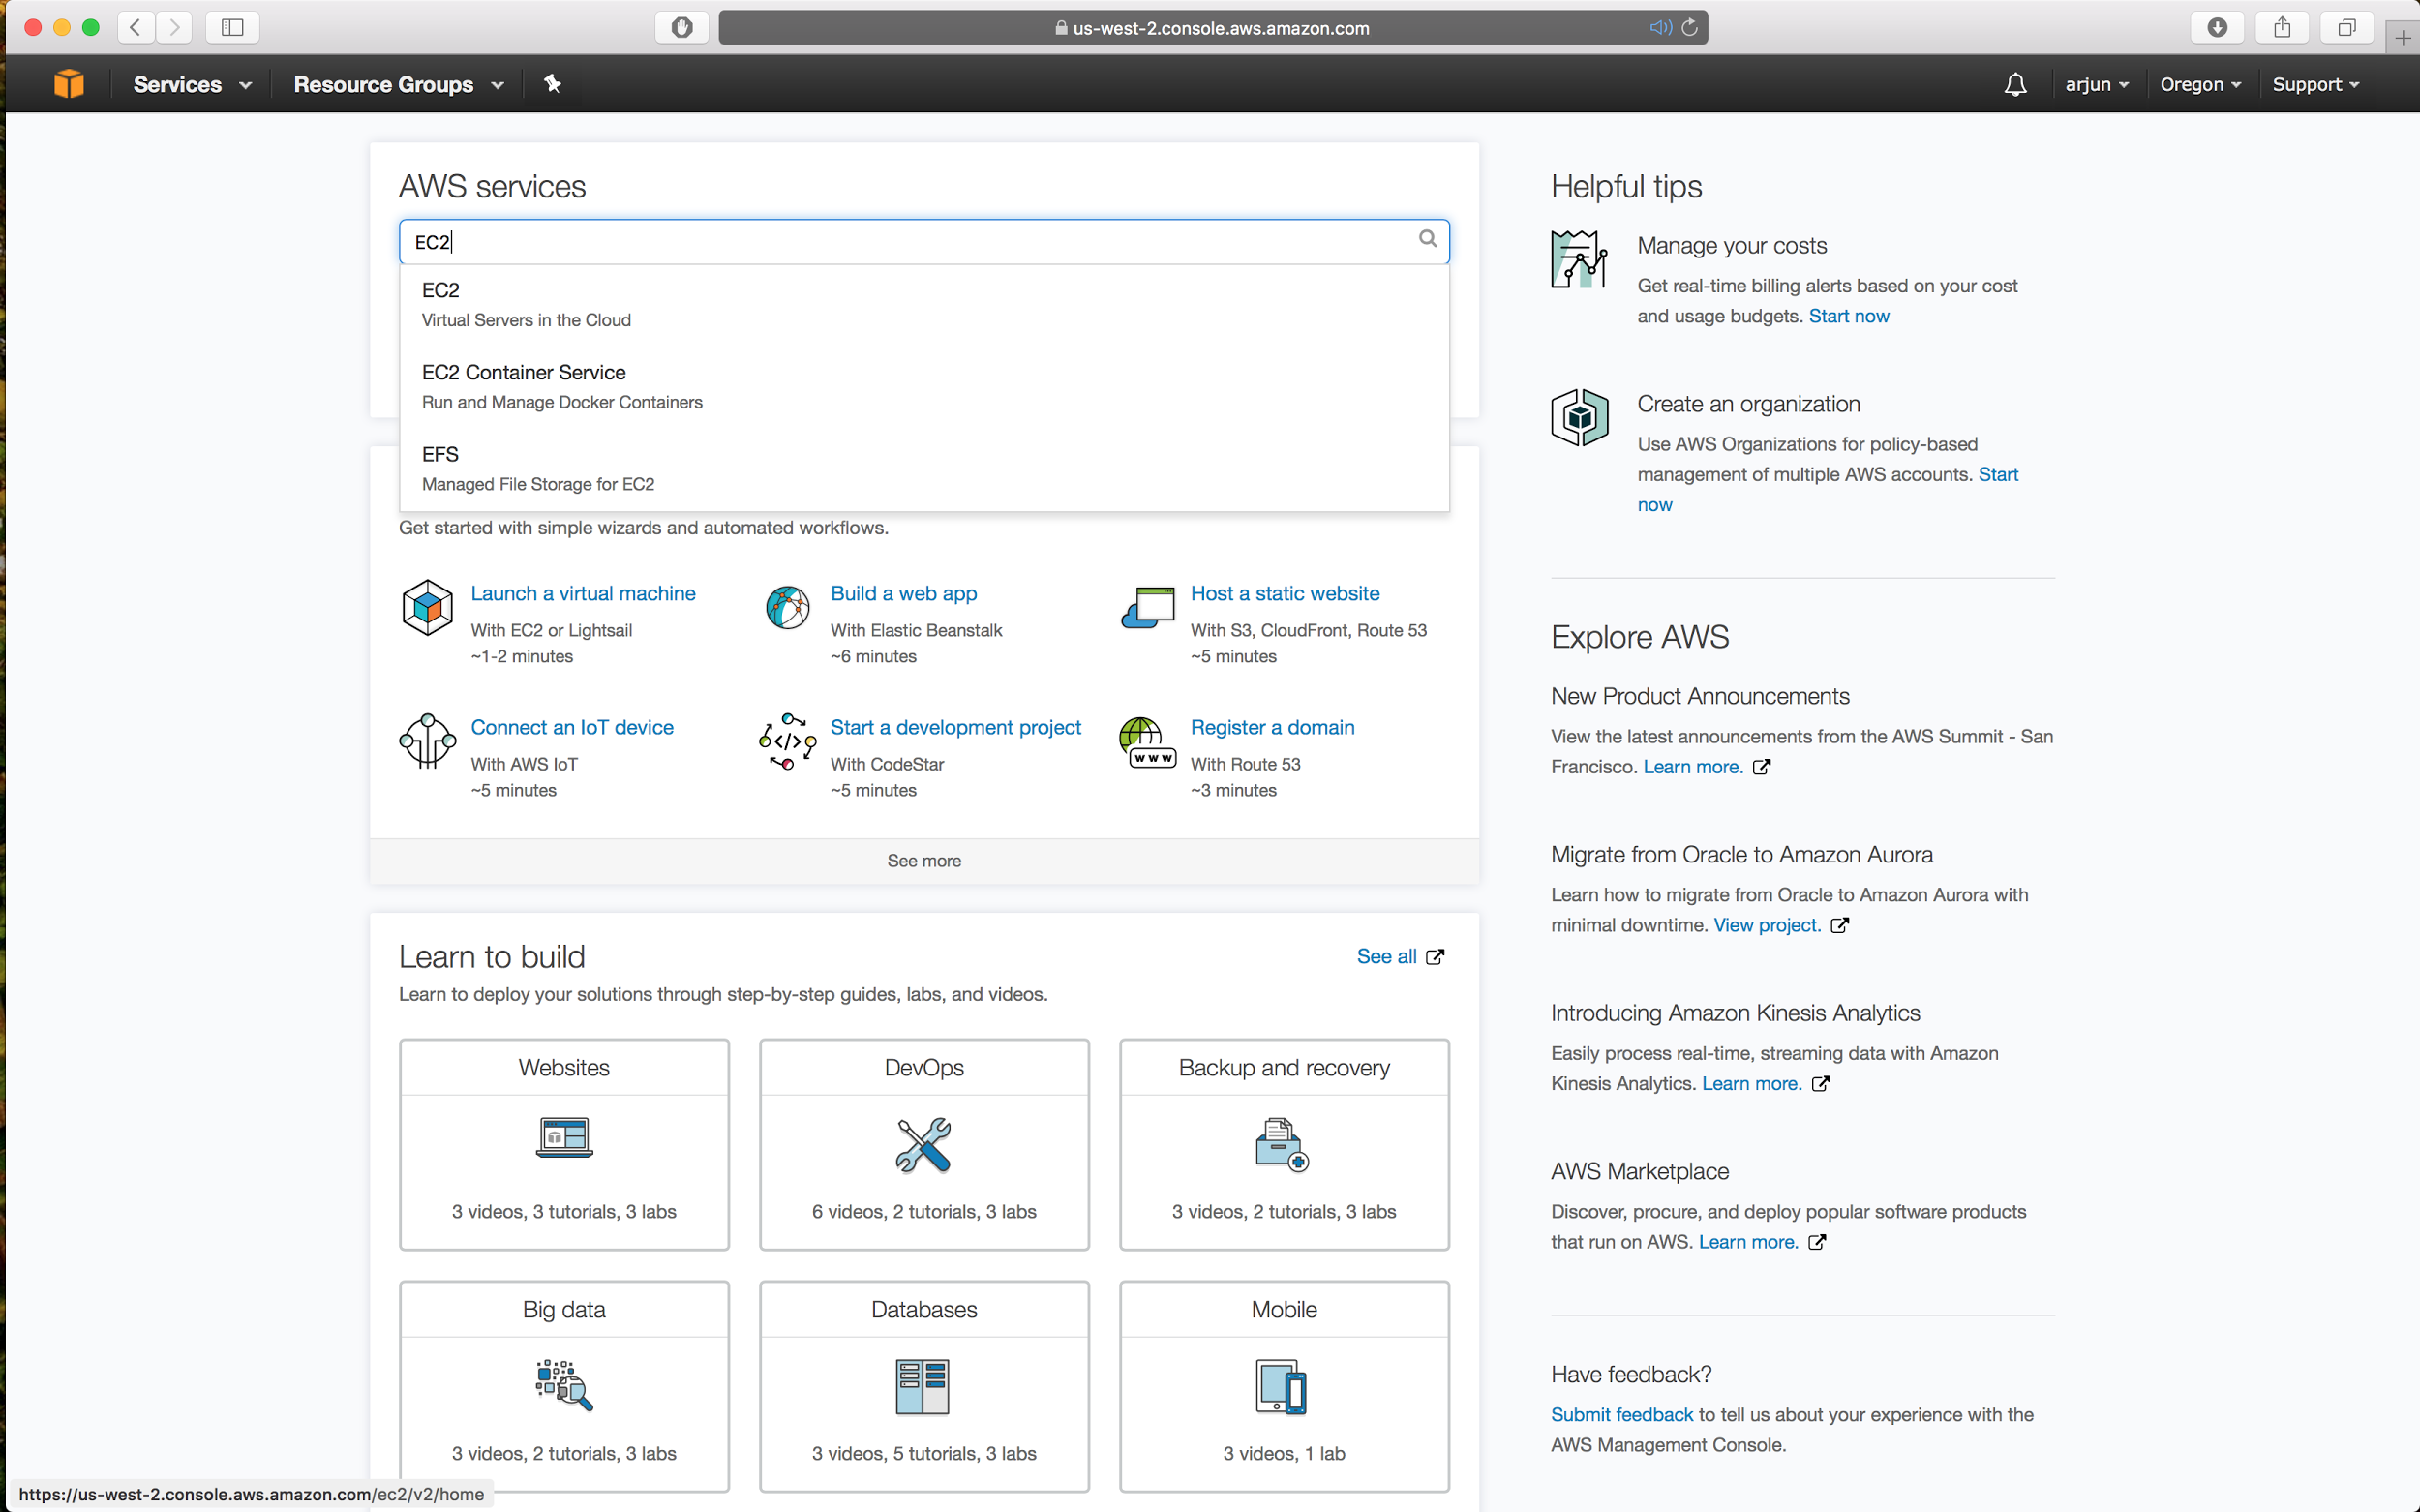Click Submit feedback link

[x=1621, y=1414]
